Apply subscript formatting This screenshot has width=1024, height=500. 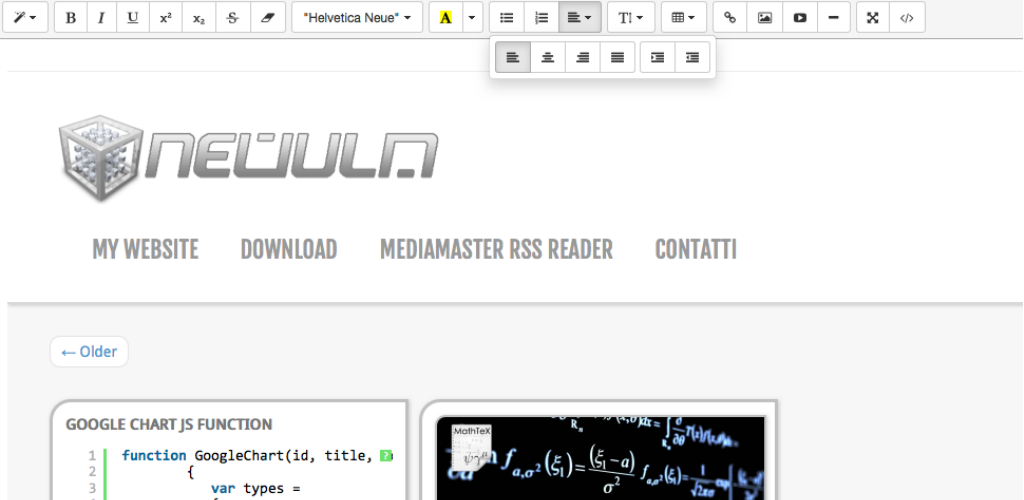tap(199, 18)
